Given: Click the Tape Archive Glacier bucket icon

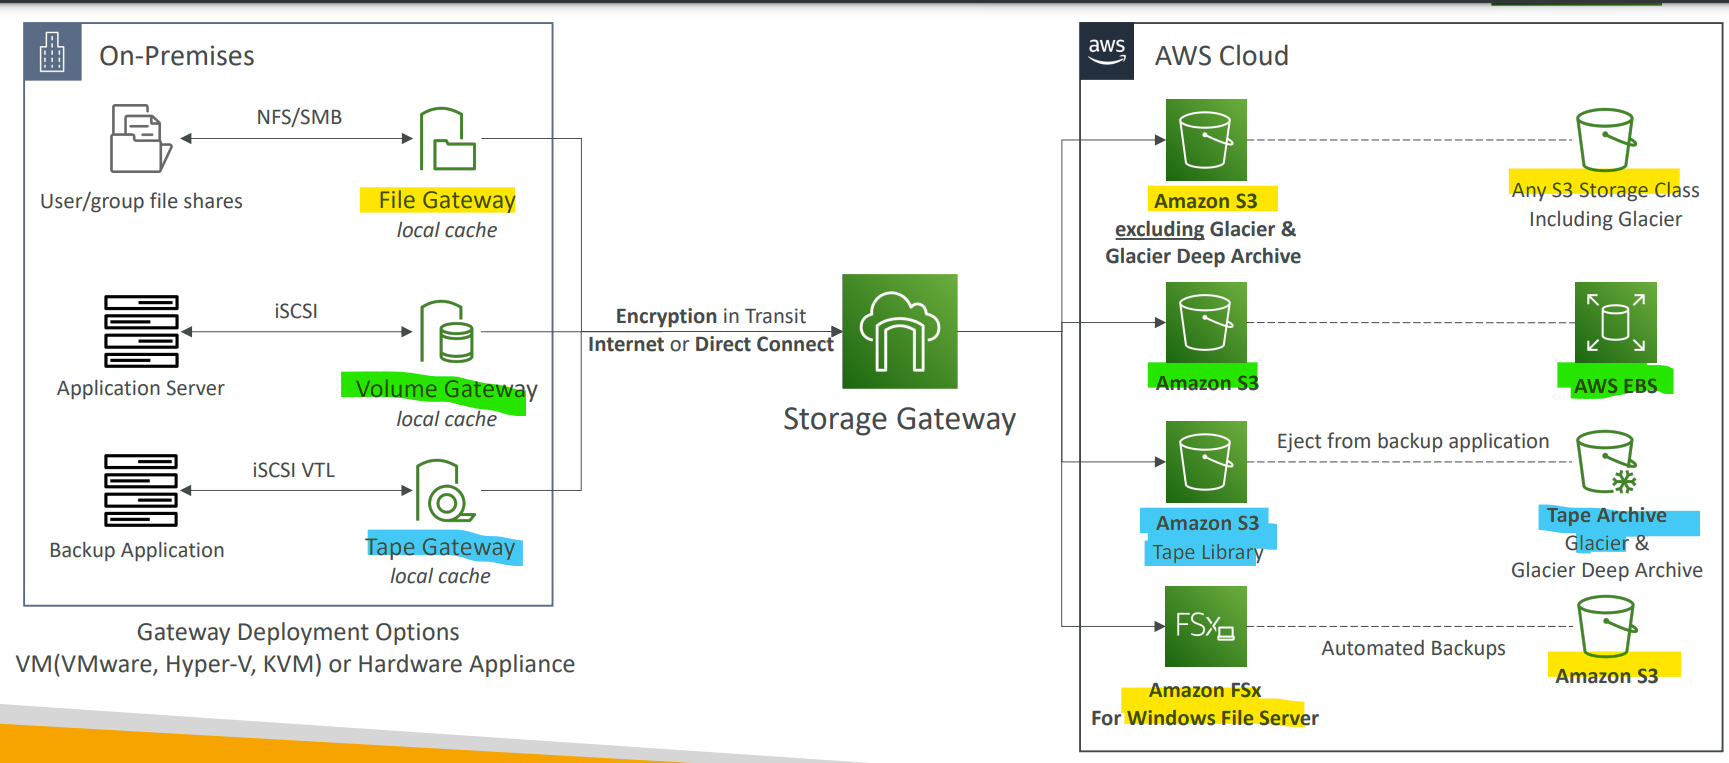Looking at the screenshot, I should pyautogui.click(x=1607, y=462).
